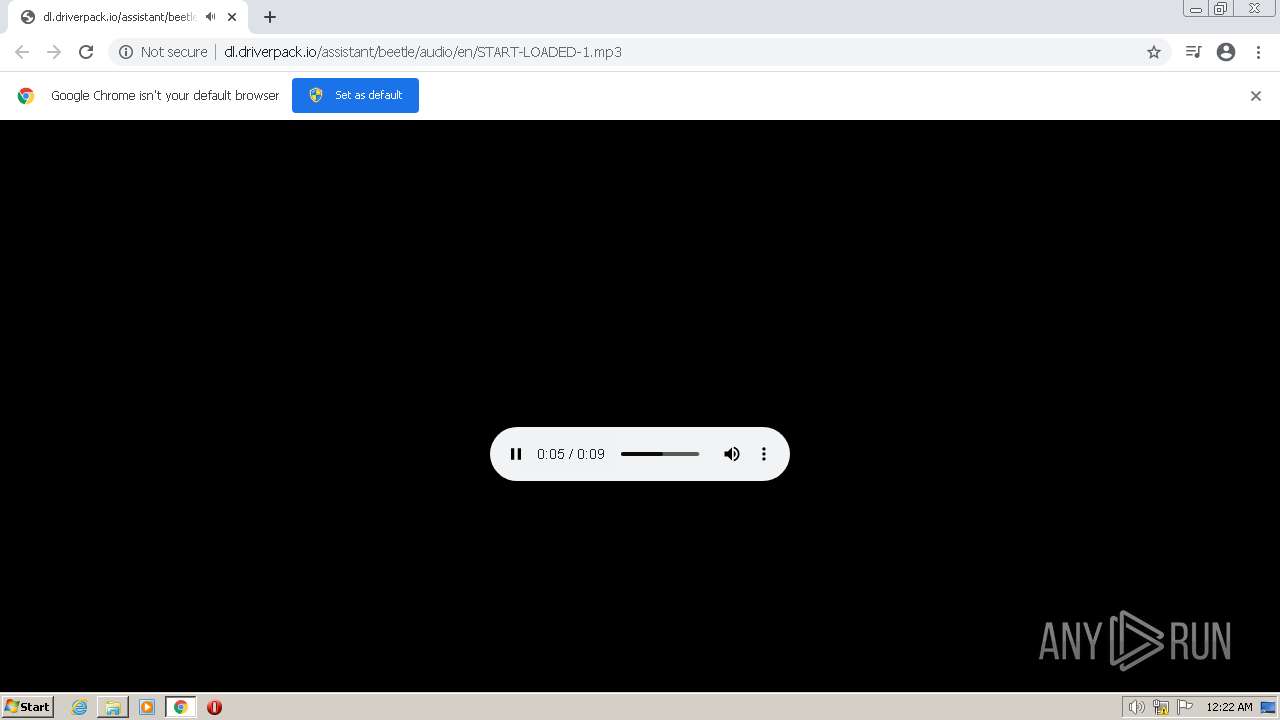This screenshot has height=720, width=1280.
Task: Mute the audio player volume
Action: pyautogui.click(x=732, y=454)
